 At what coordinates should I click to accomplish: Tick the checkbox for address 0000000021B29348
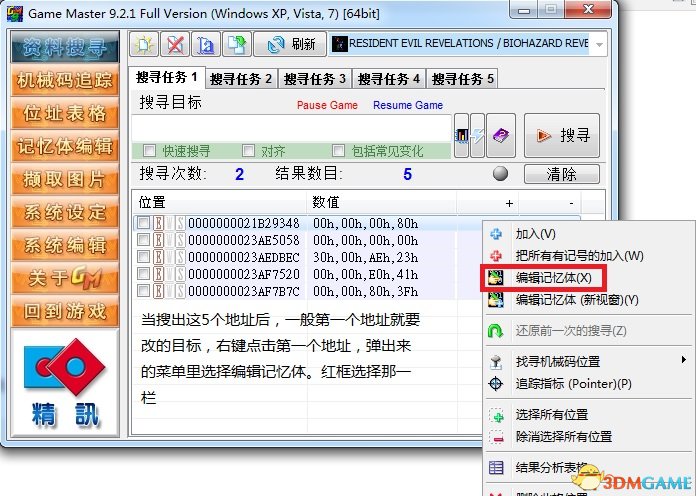pos(143,223)
